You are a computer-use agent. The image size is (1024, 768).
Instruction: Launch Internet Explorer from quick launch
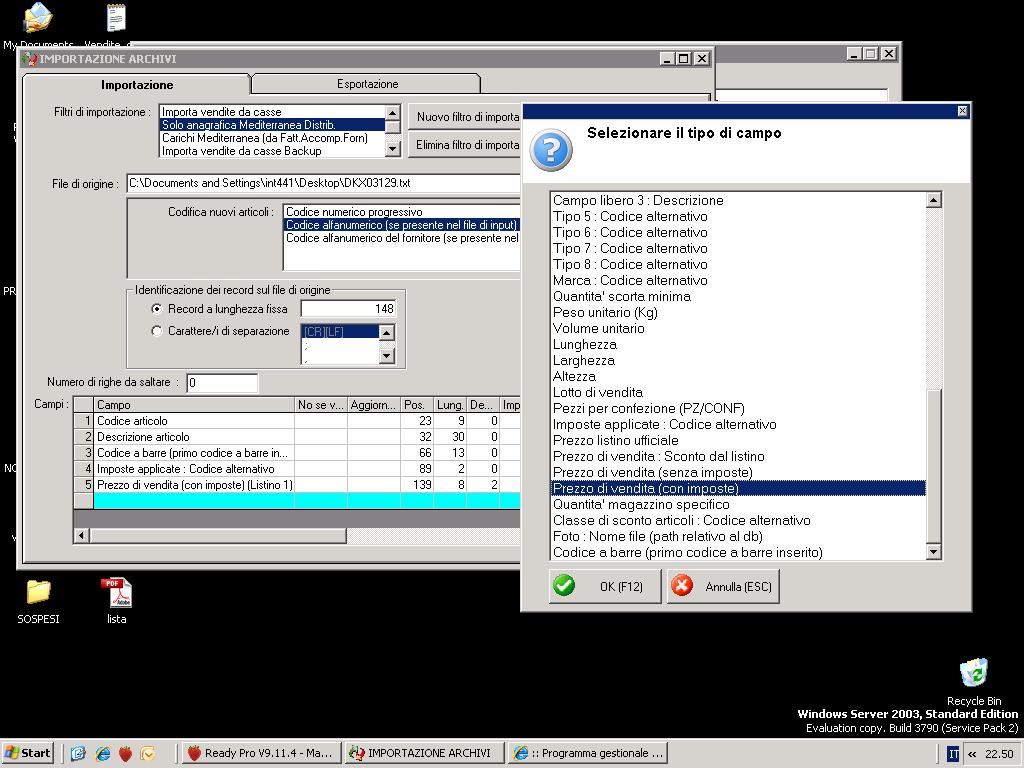(103, 754)
